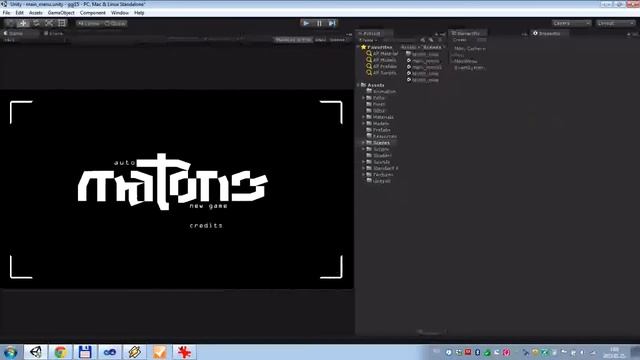Select the Resources folder
Image resolution: width=640 pixels, height=360 pixels.
[x=381, y=136]
